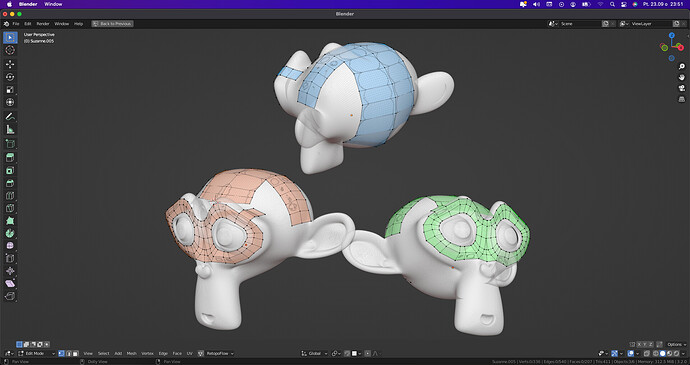Click the Scene name field
Screen dimensions: 690x365
coord(580,24)
